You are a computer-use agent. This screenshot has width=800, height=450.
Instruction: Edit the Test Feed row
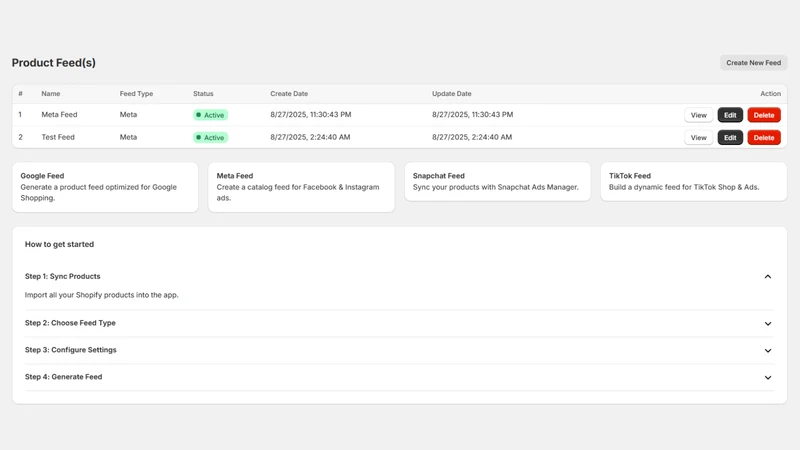click(x=730, y=137)
